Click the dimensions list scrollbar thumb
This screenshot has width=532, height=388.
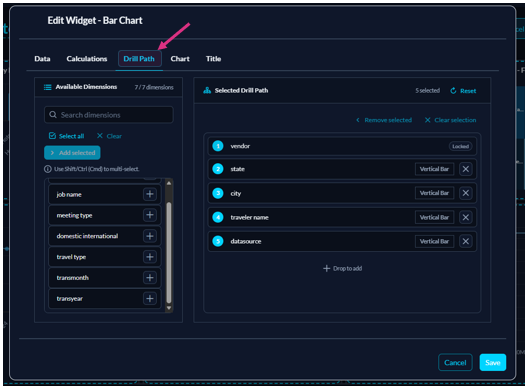tap(169, 253)
